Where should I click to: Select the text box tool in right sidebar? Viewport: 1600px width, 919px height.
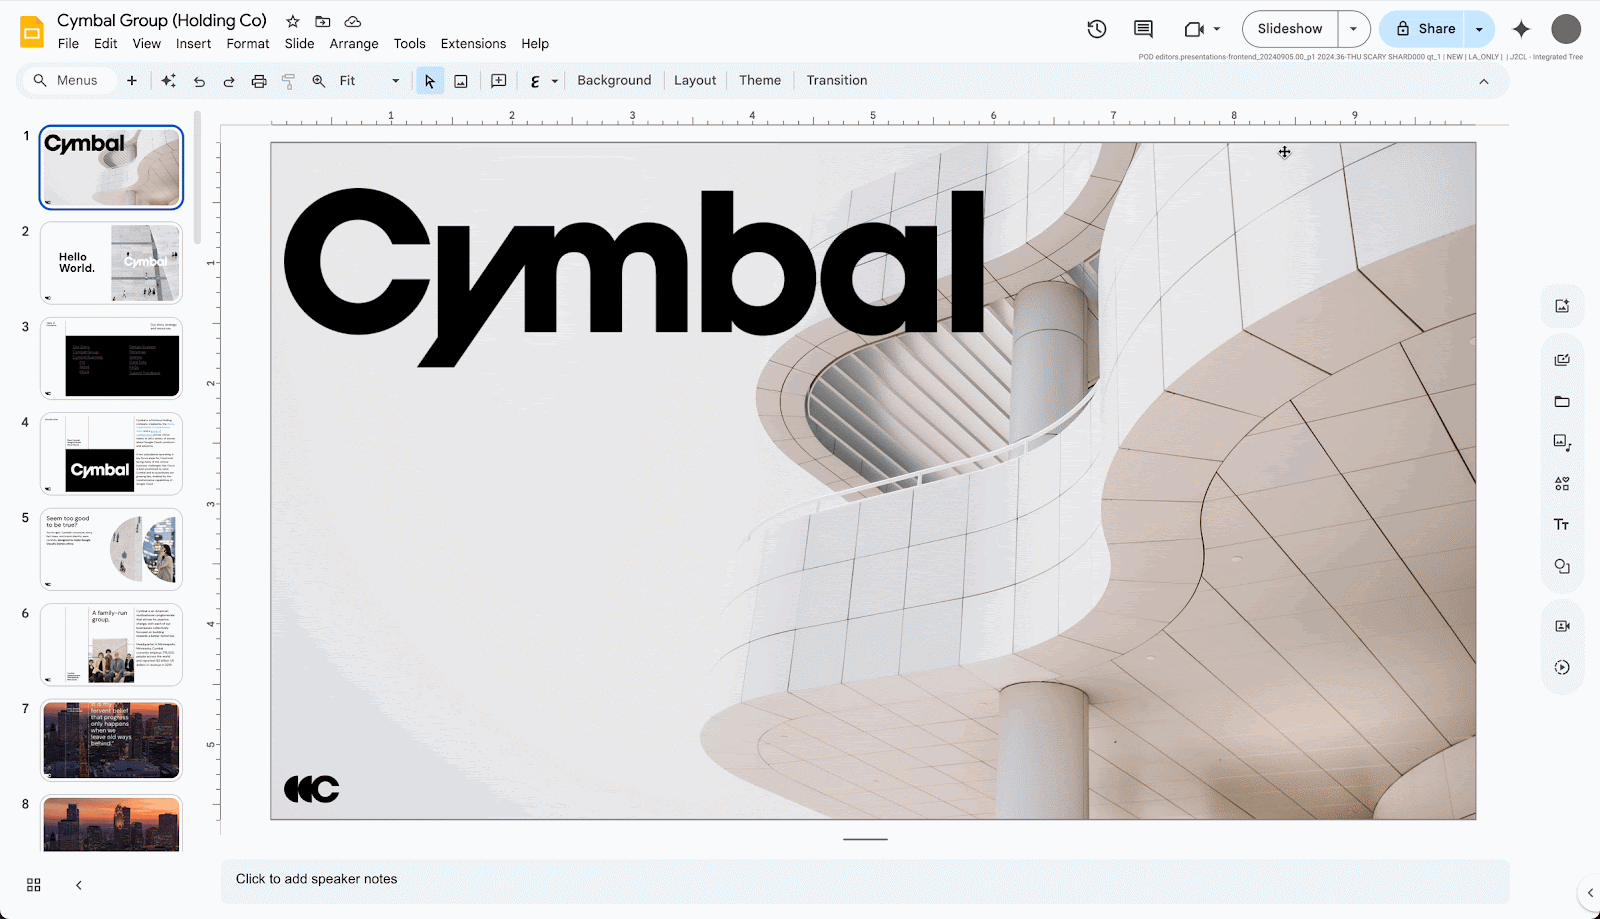pyautogui.click(x=1561, y=523)
